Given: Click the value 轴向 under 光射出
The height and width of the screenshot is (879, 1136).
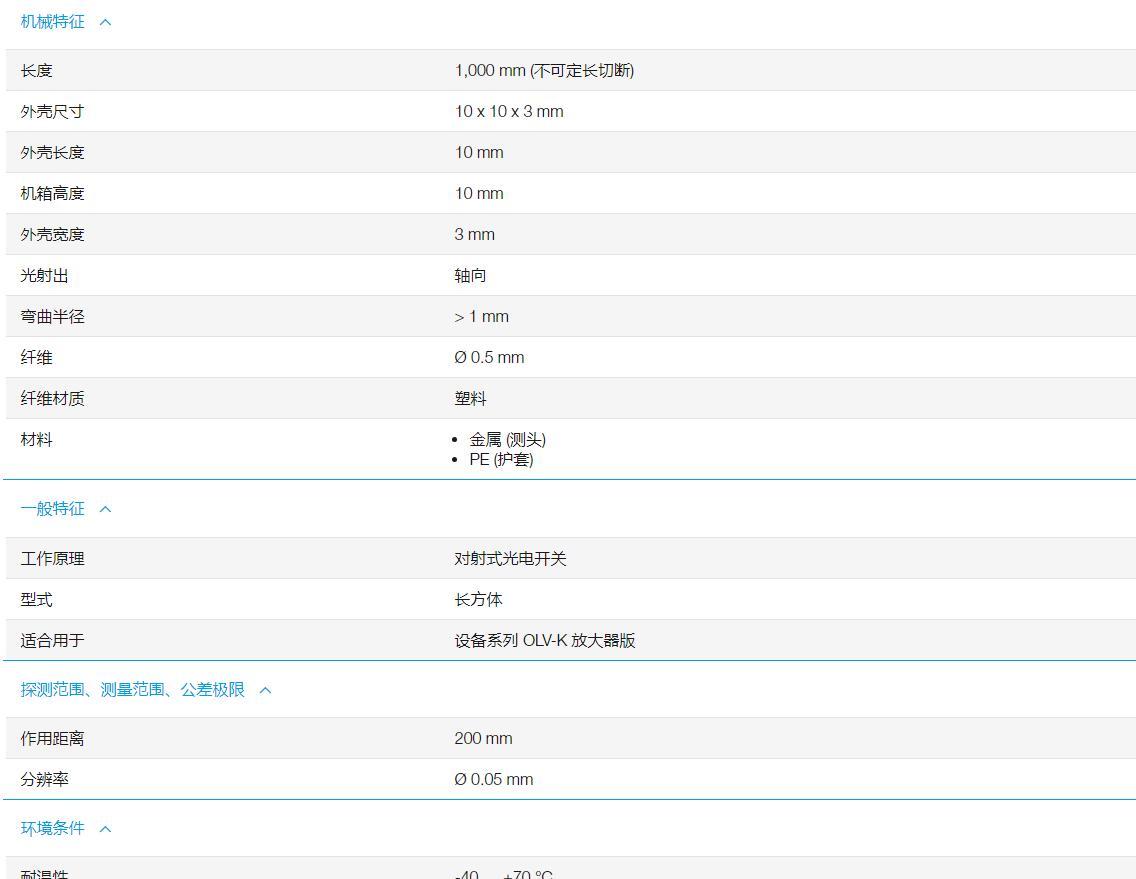Looking at the screenshot, I should tap(471, 275).
